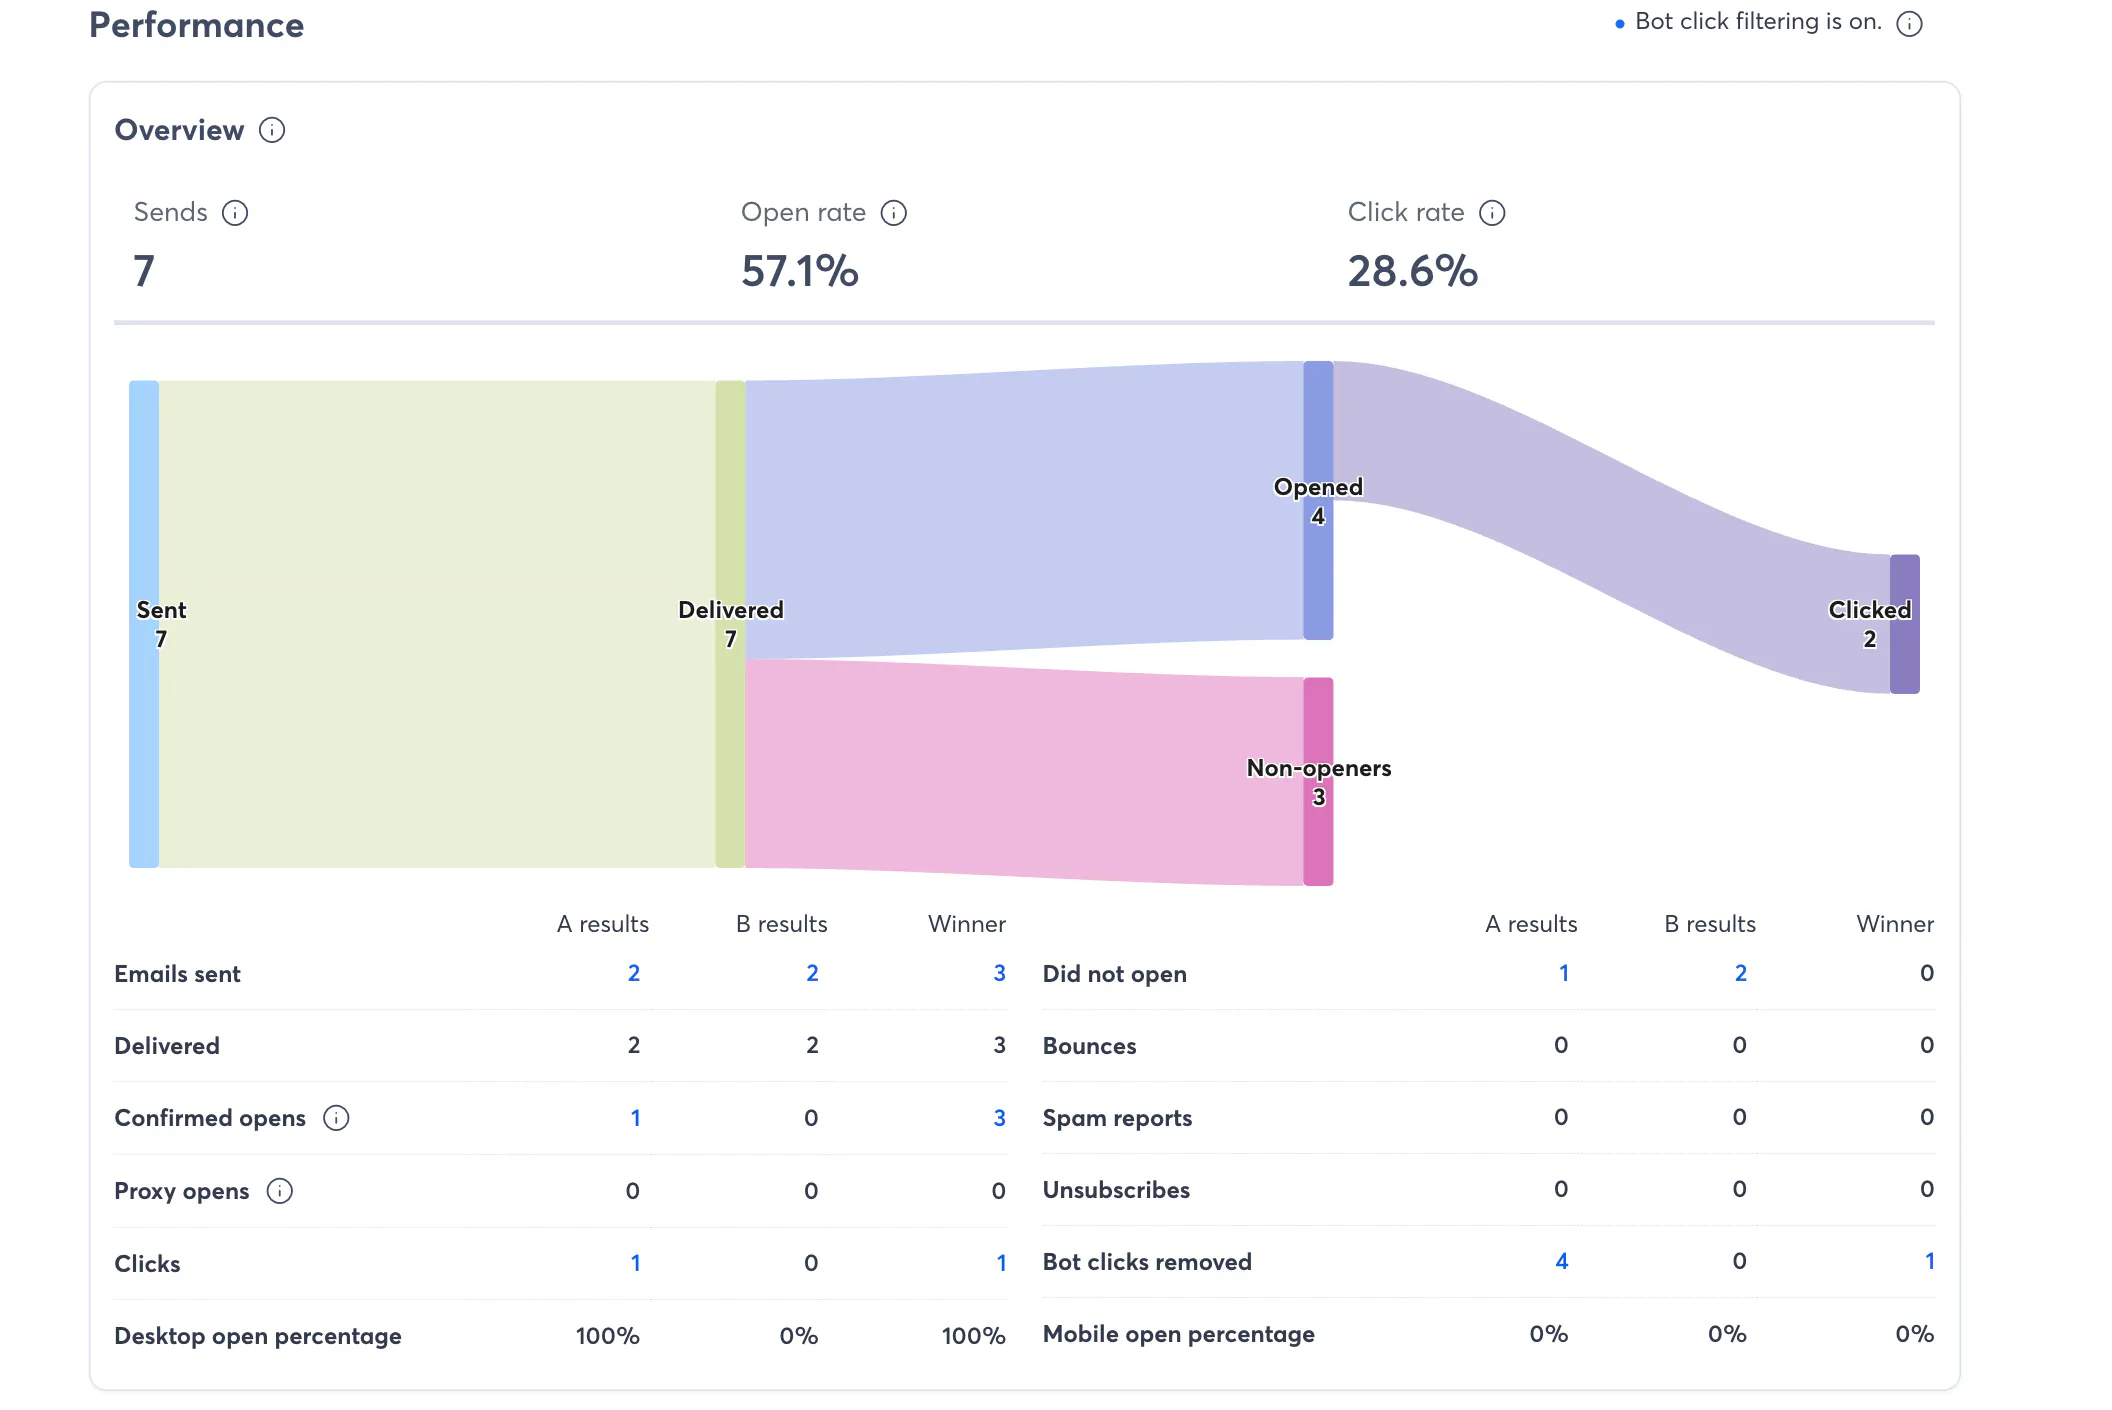Click the purple Clicked node bar
This screenshot has width=2112, height=1410.
1904,580
